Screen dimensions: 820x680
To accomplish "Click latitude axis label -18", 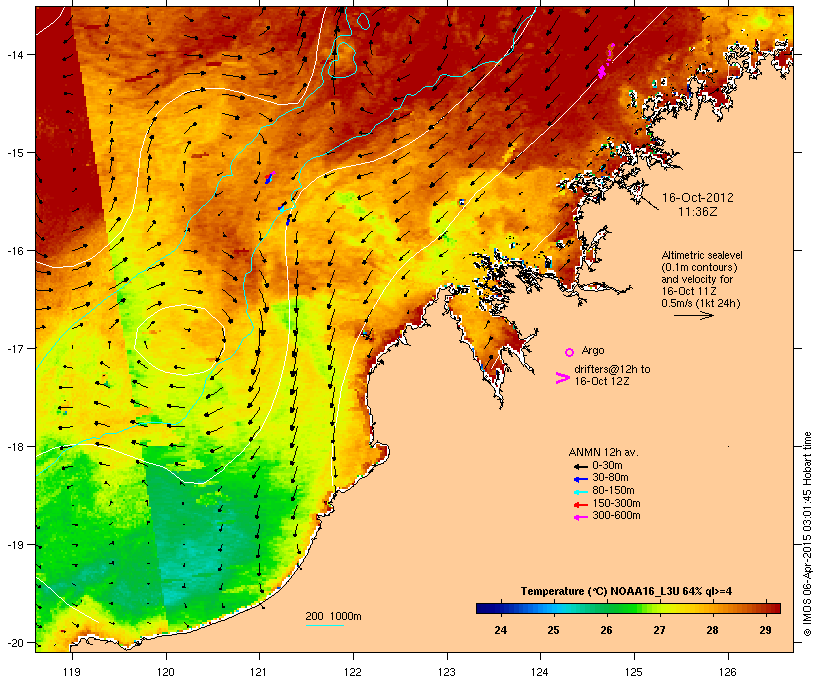I will tap(13, 447).
